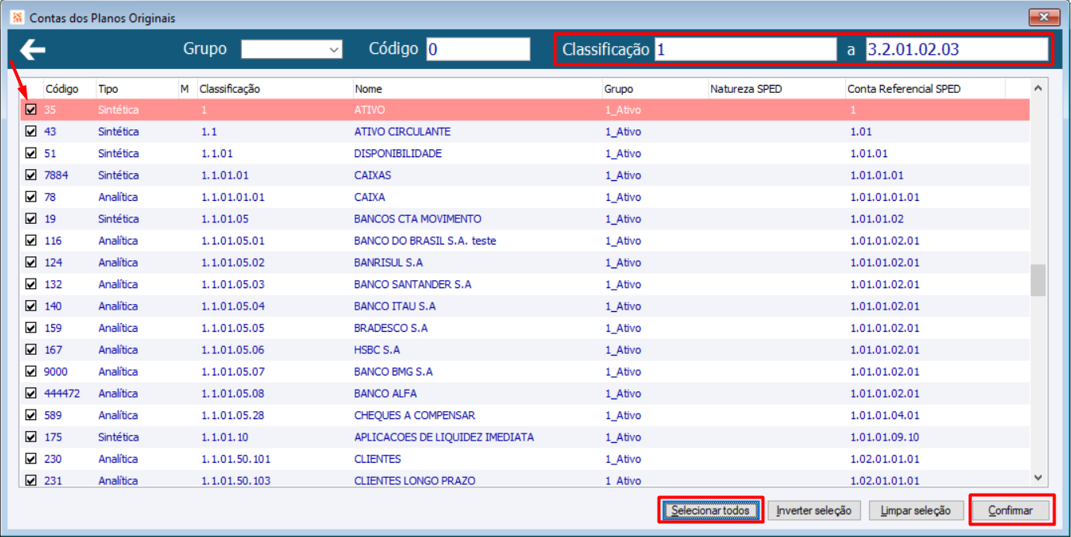1071x537 pixels.
Task: Sort by the Nome column header
Action: 368,89
